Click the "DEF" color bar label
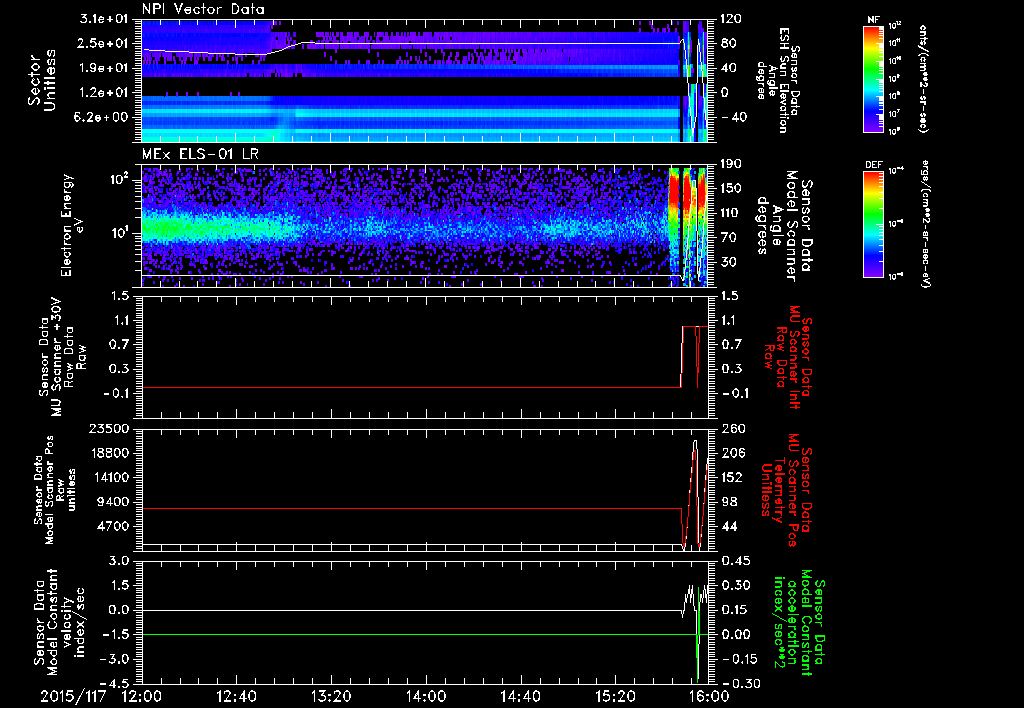This screenshot has height=708, width=1024. point(874,165)
